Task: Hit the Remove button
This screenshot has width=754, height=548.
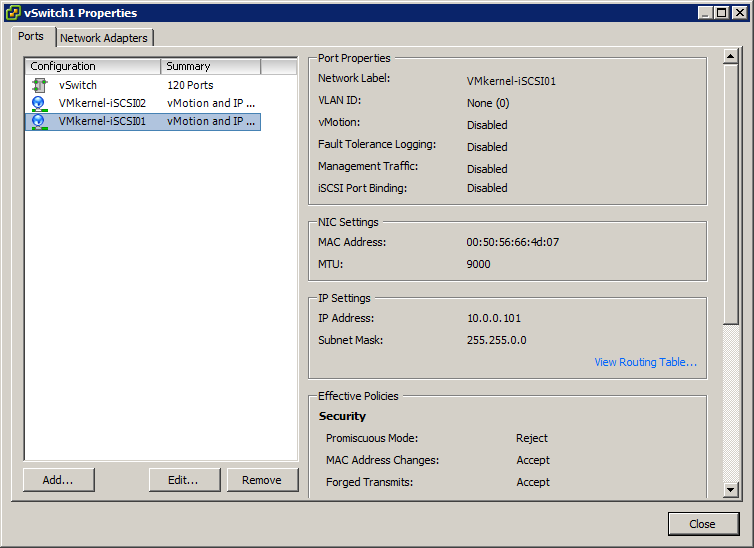Action: click(x=262, y=480)
